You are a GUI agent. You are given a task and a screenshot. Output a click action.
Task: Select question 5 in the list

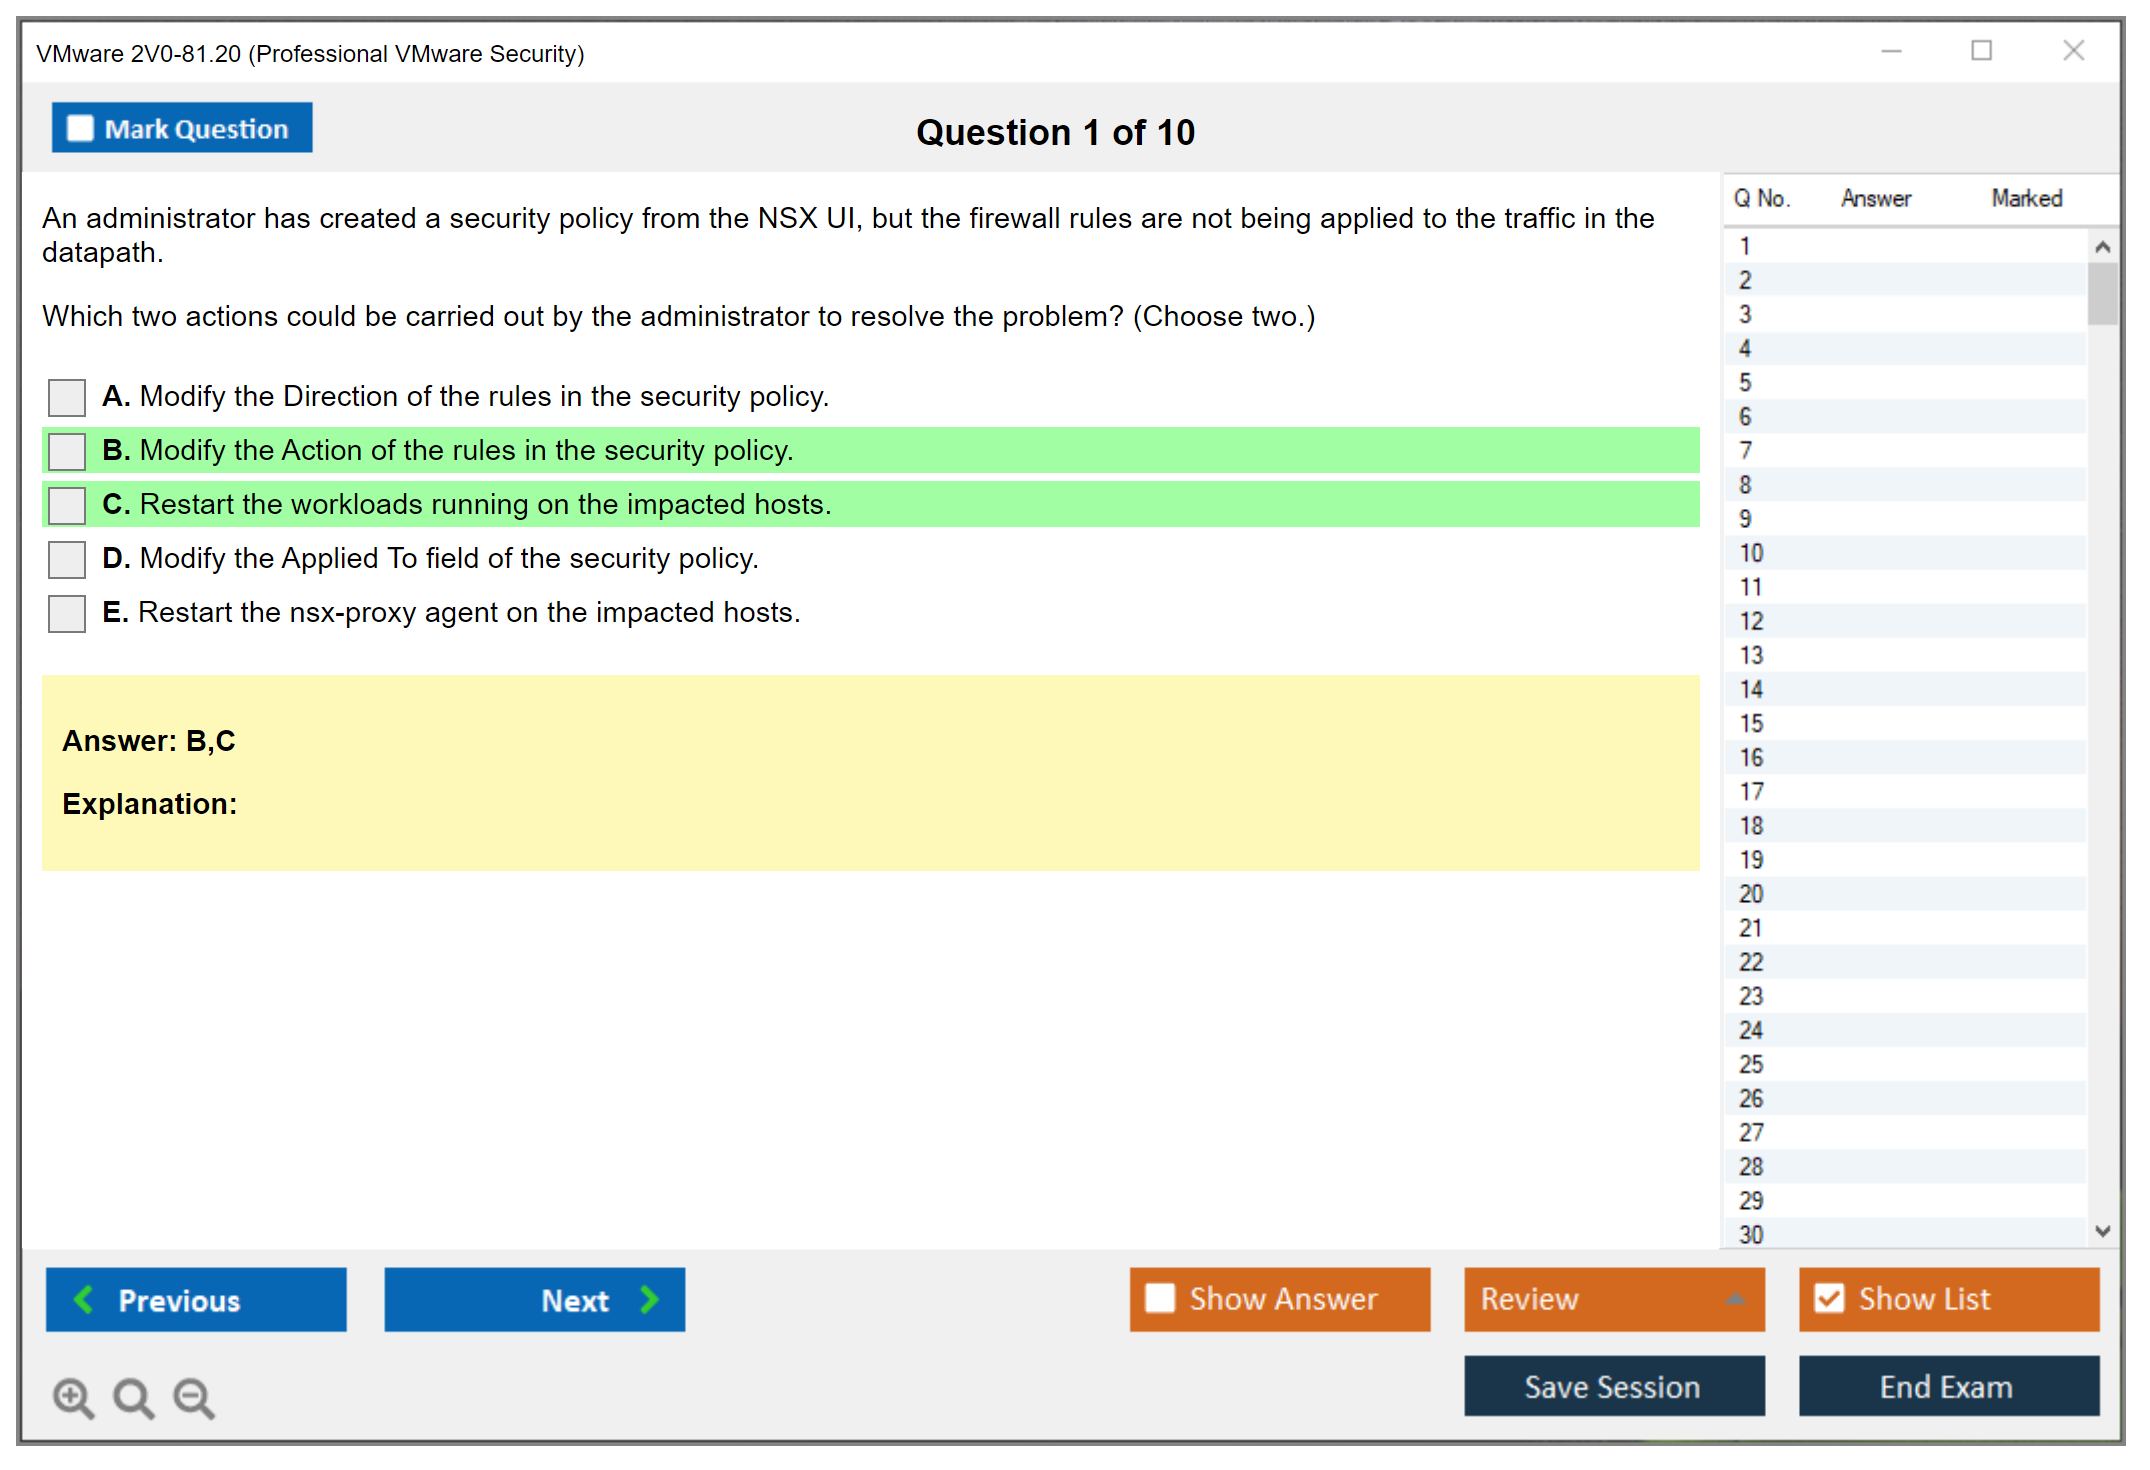pos(1745,383)
